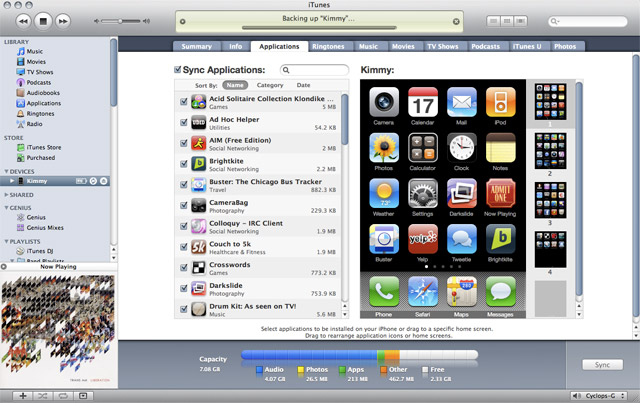Open iTunes Store in sidebar
The height and width of the screenshot is (403, 640).
(44, 147)
